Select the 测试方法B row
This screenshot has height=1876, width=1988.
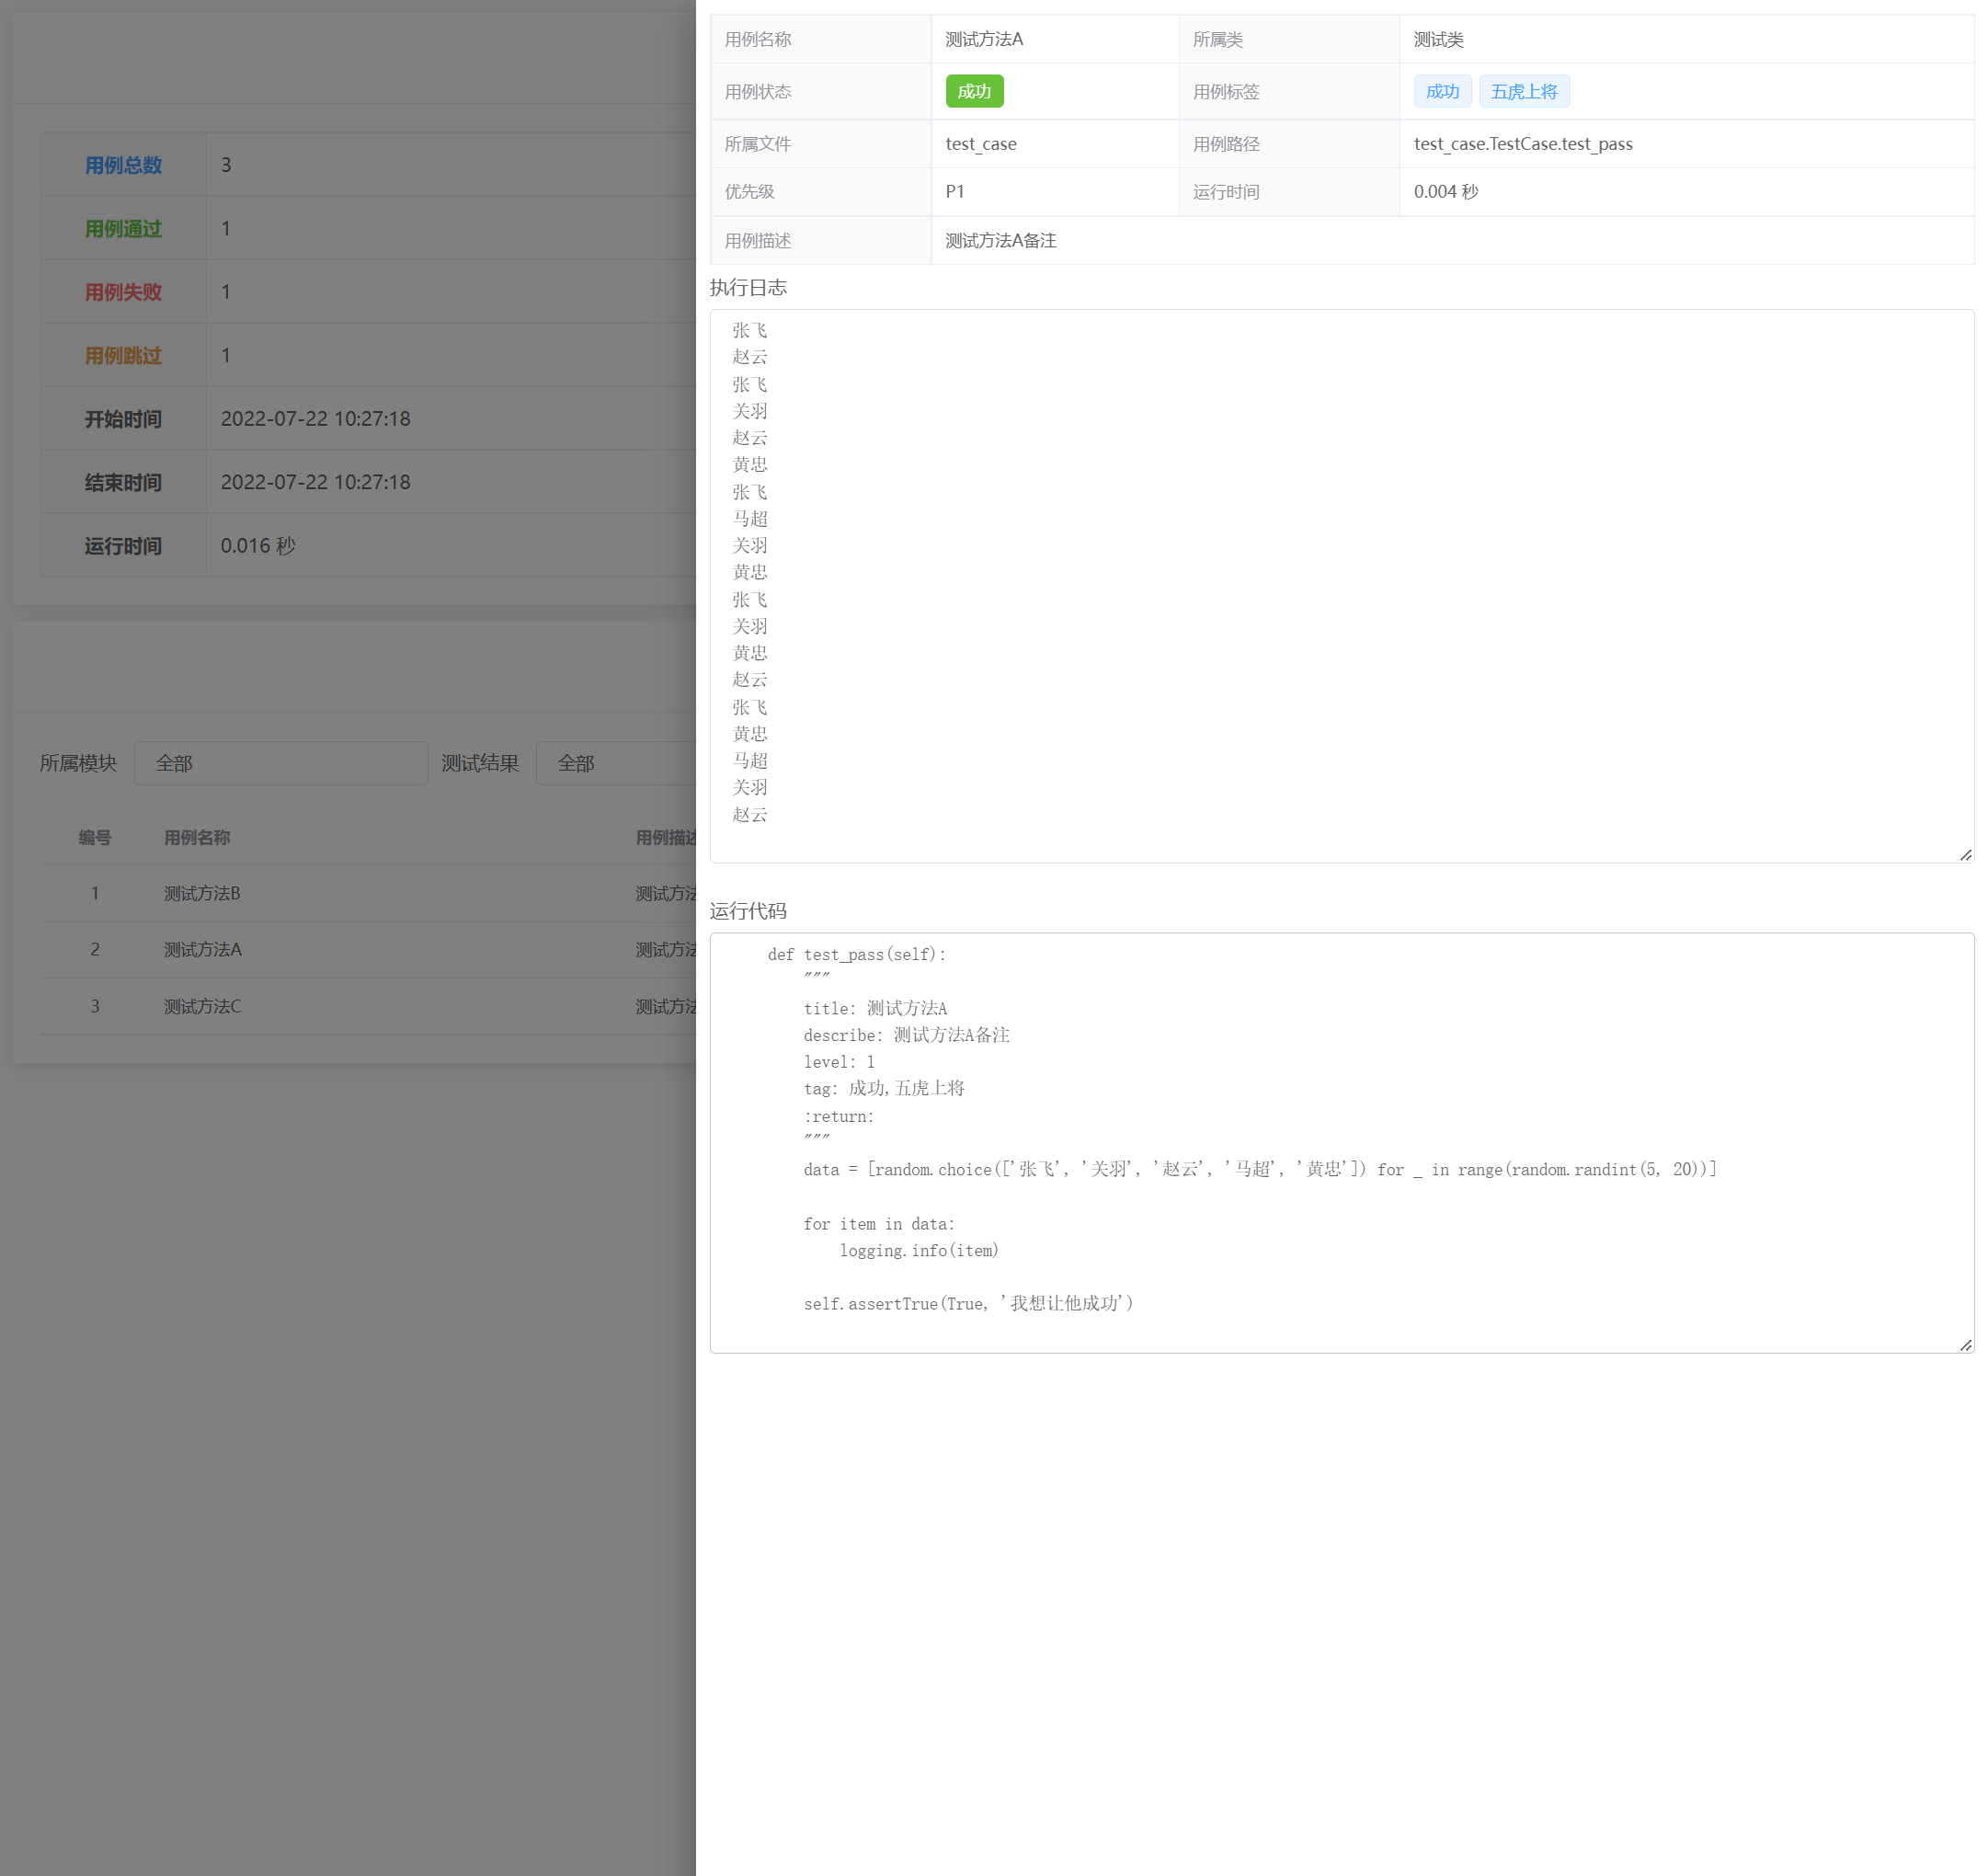click(202, 893)
